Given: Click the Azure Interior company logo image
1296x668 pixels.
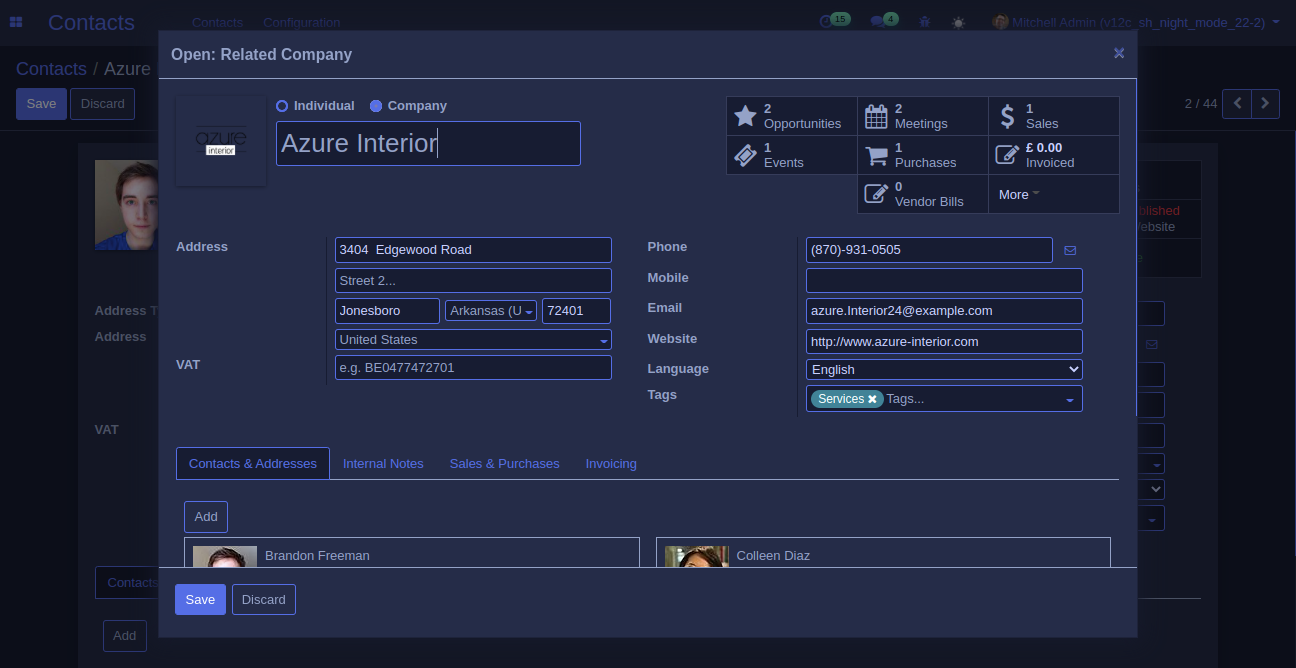Looking at the screenshot, I should click(221, 141).
